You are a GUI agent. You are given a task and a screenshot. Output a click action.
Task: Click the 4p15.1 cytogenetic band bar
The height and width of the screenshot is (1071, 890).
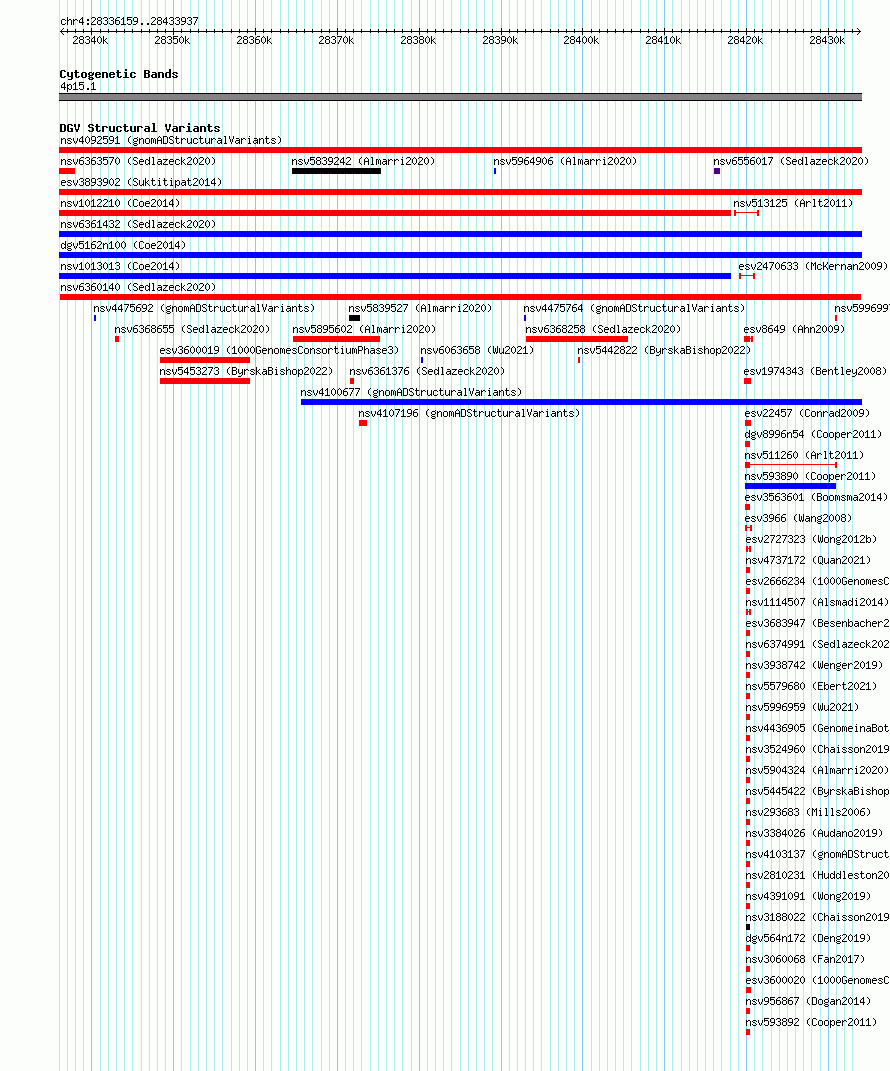coord(460,97)
